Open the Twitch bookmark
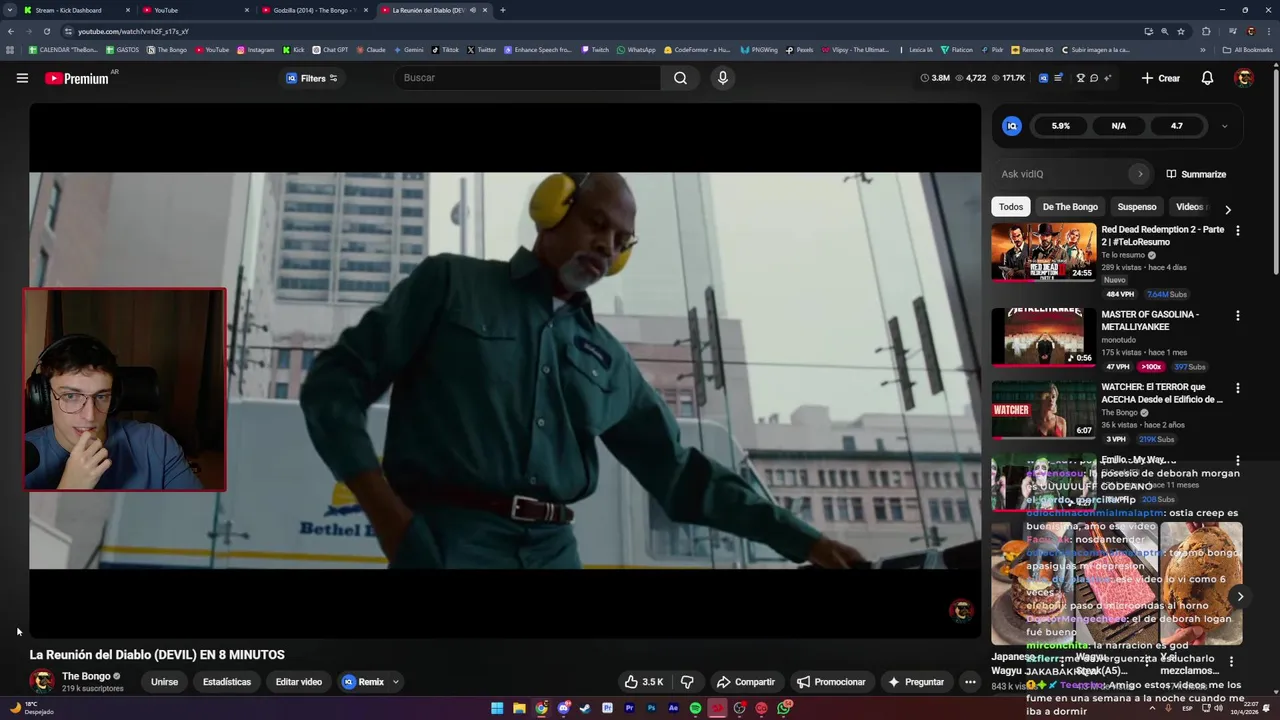The height and width of the screenshot is (720, 1280). pos(594,49)
